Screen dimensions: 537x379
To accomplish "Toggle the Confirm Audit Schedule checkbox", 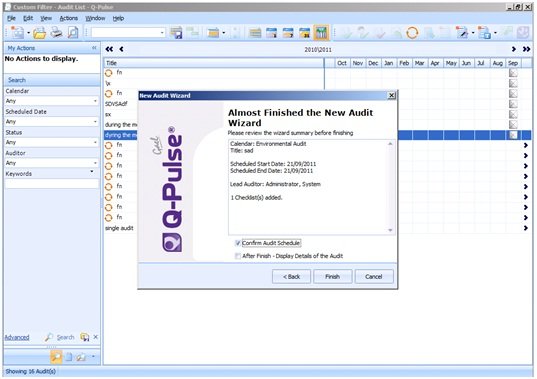I will pyautogui.click(x=238, y=243).
